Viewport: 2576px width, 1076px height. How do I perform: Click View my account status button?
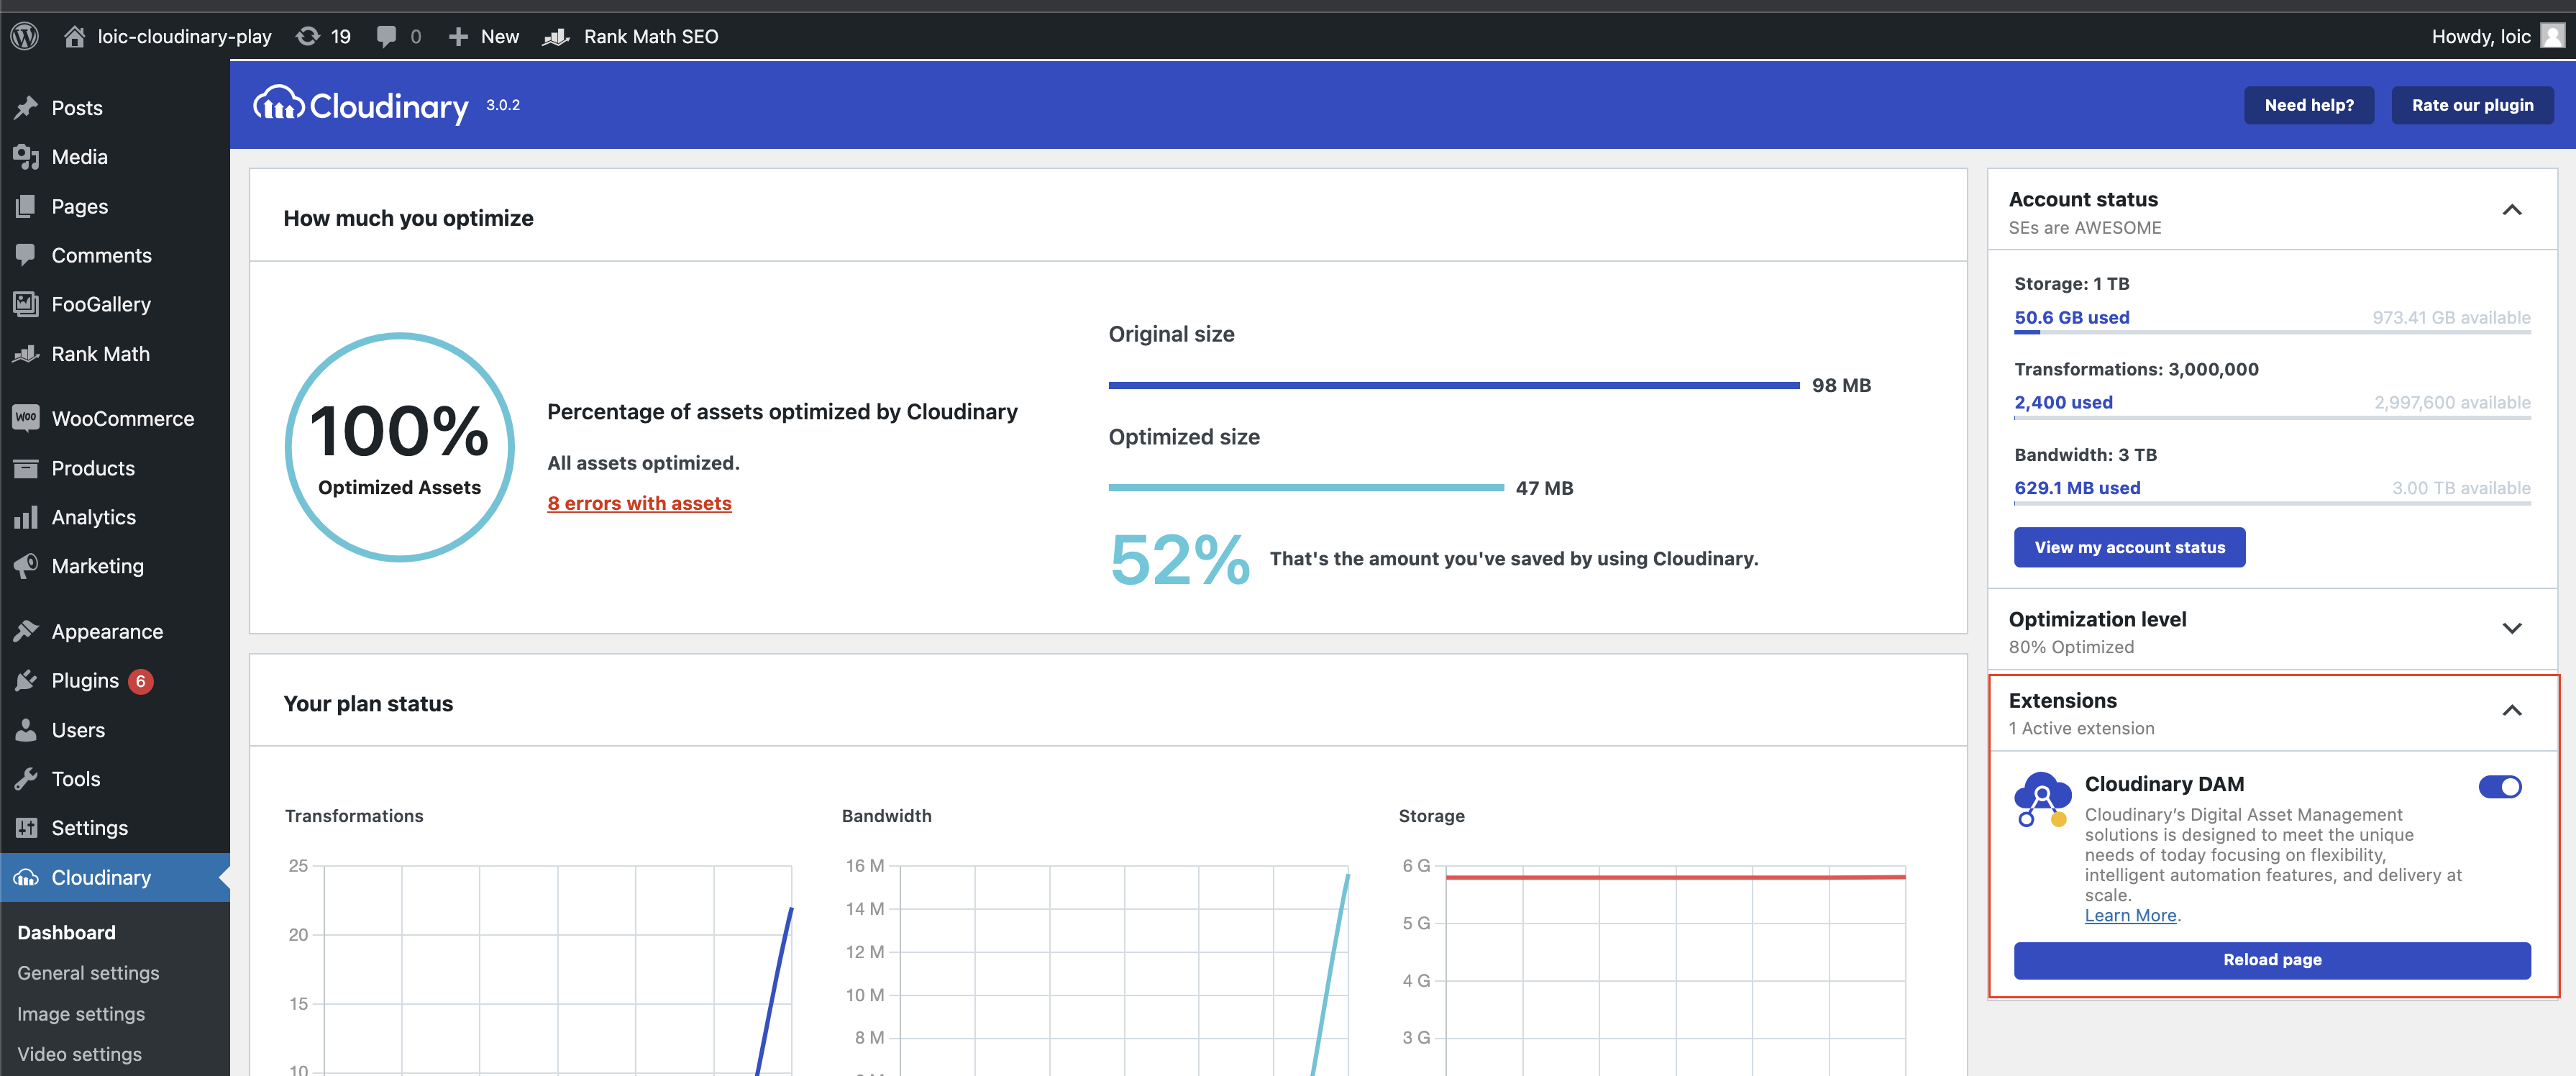[2129, 547]
